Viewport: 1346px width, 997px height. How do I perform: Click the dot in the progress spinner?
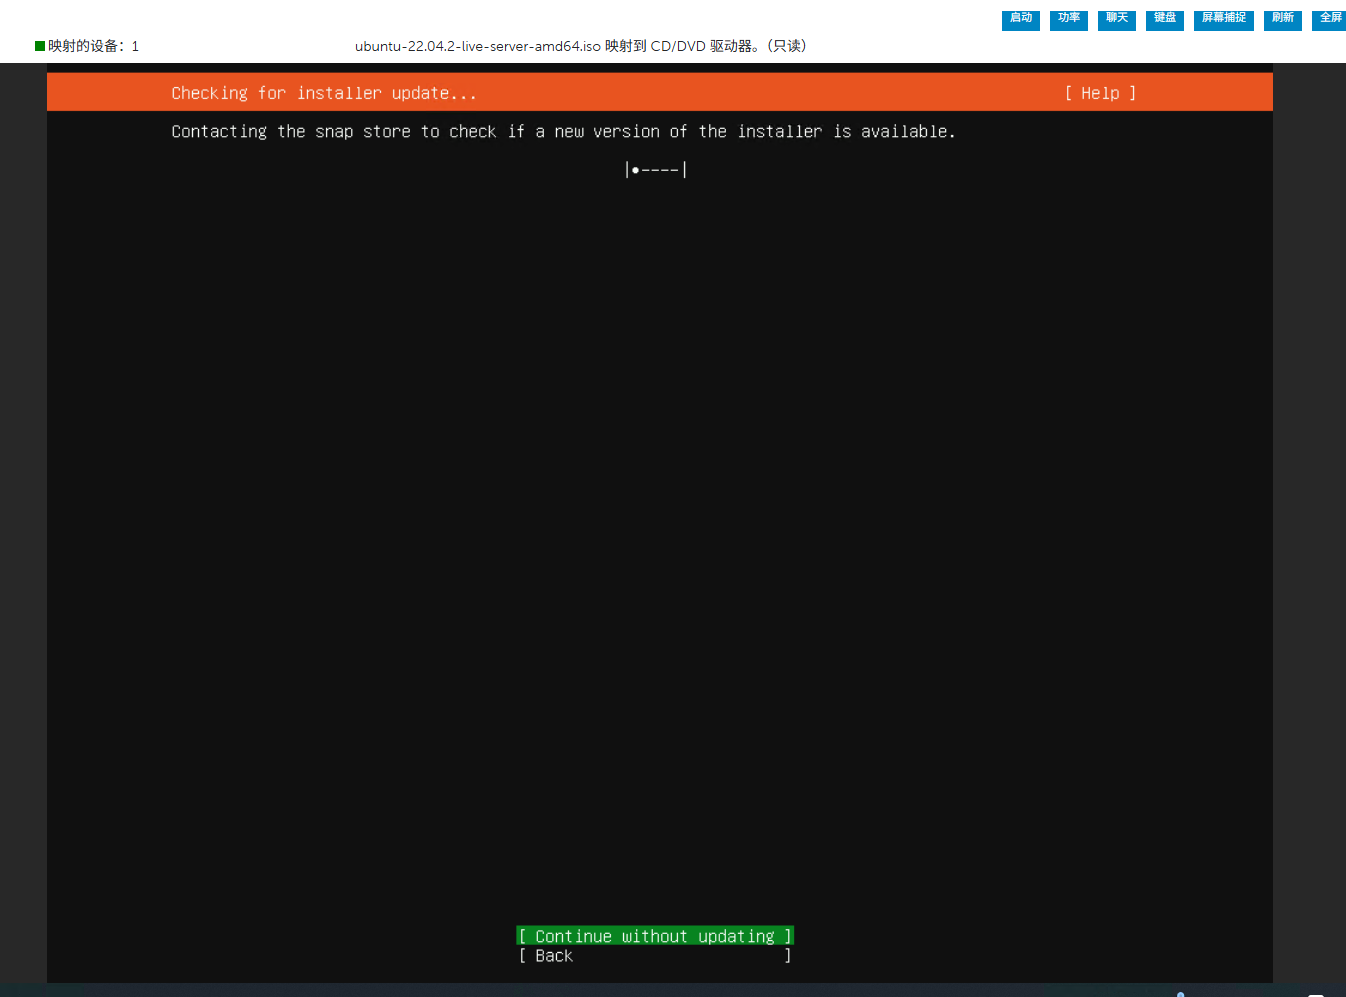click(635, 170)
